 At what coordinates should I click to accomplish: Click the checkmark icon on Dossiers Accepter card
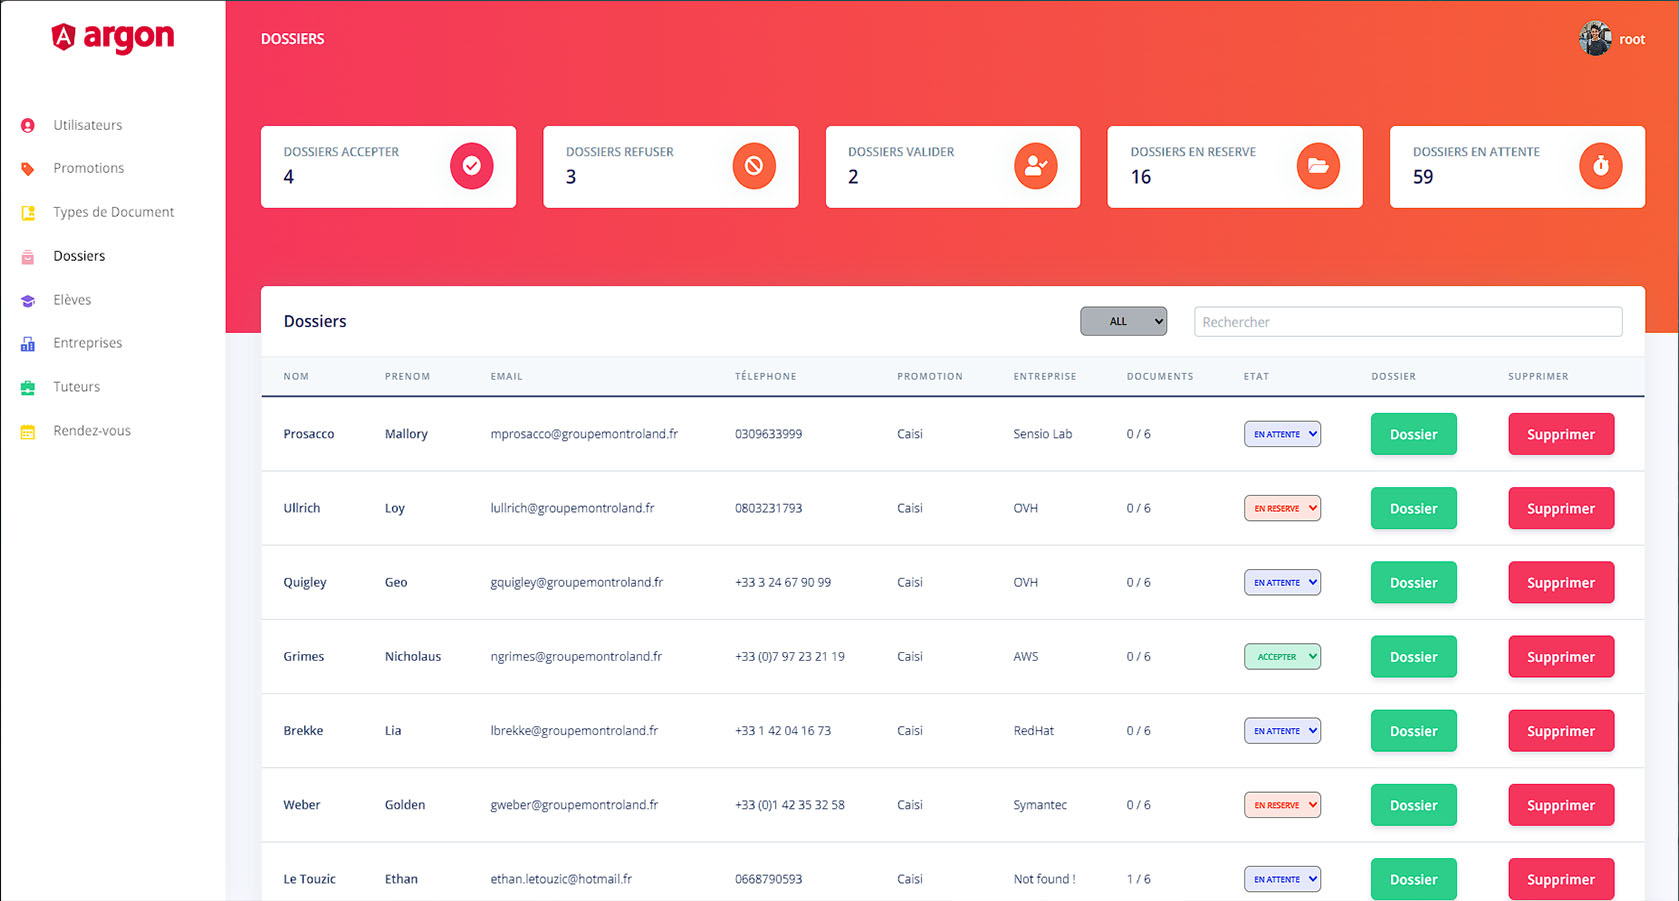point(471,166)
